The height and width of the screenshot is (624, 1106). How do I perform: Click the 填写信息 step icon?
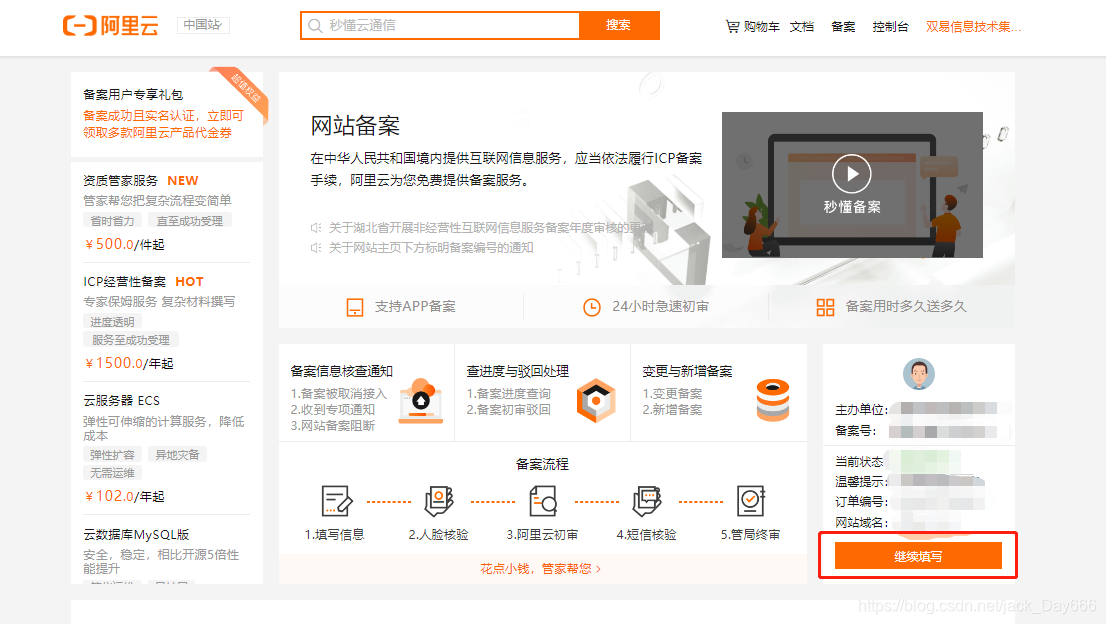[336, 501]
